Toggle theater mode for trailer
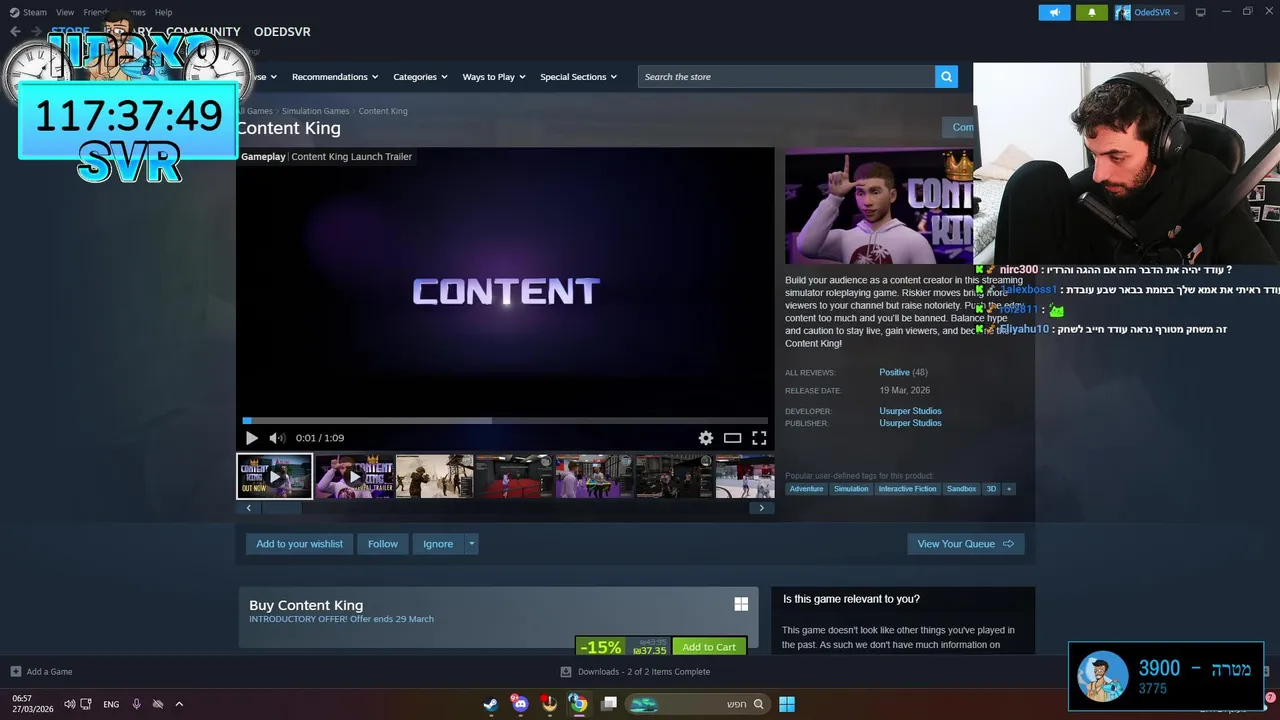1280x720 pixels. pos(733,438)
